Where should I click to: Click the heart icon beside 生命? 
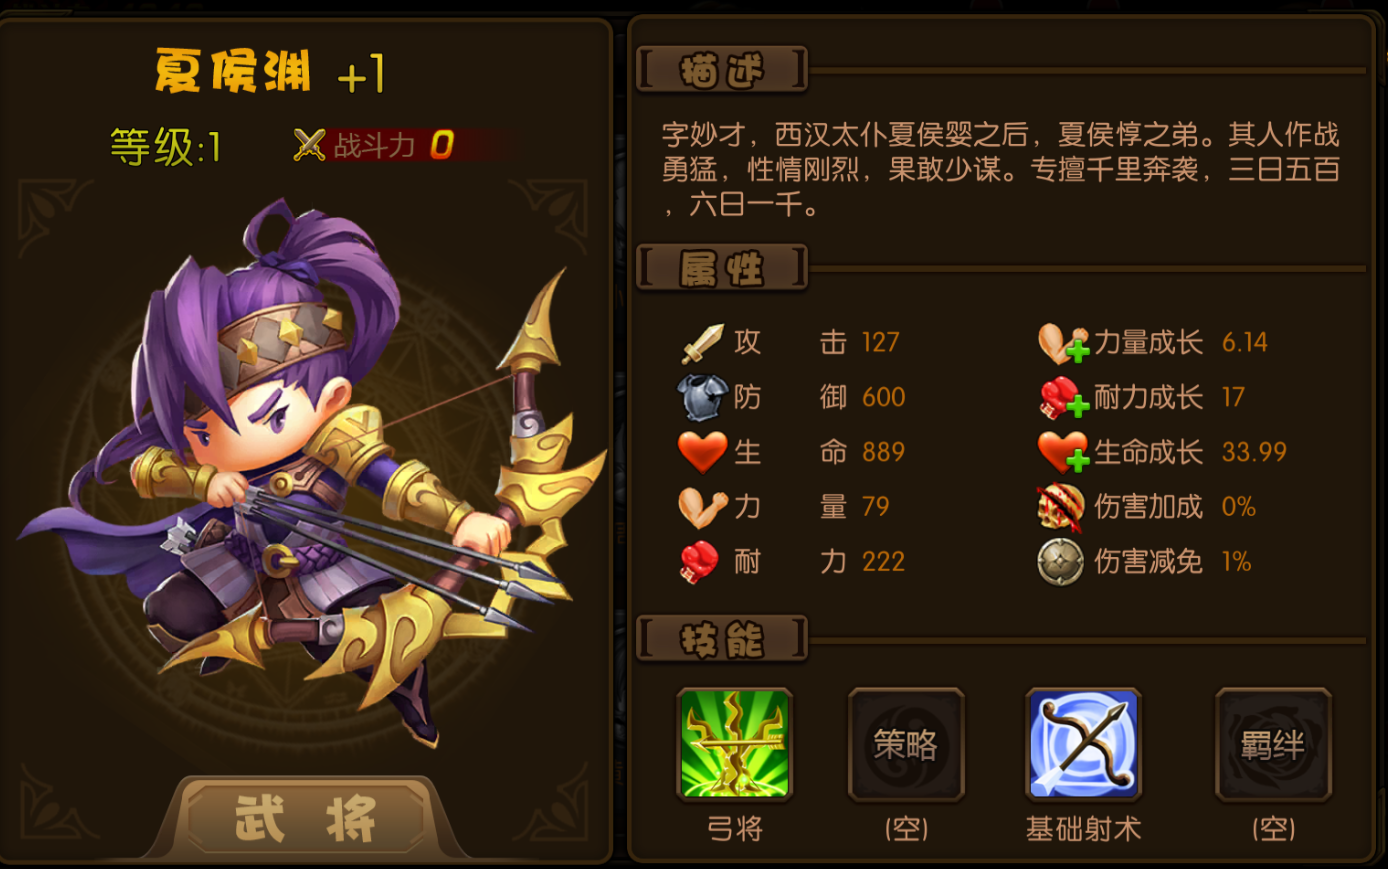[x=702, y=452]
